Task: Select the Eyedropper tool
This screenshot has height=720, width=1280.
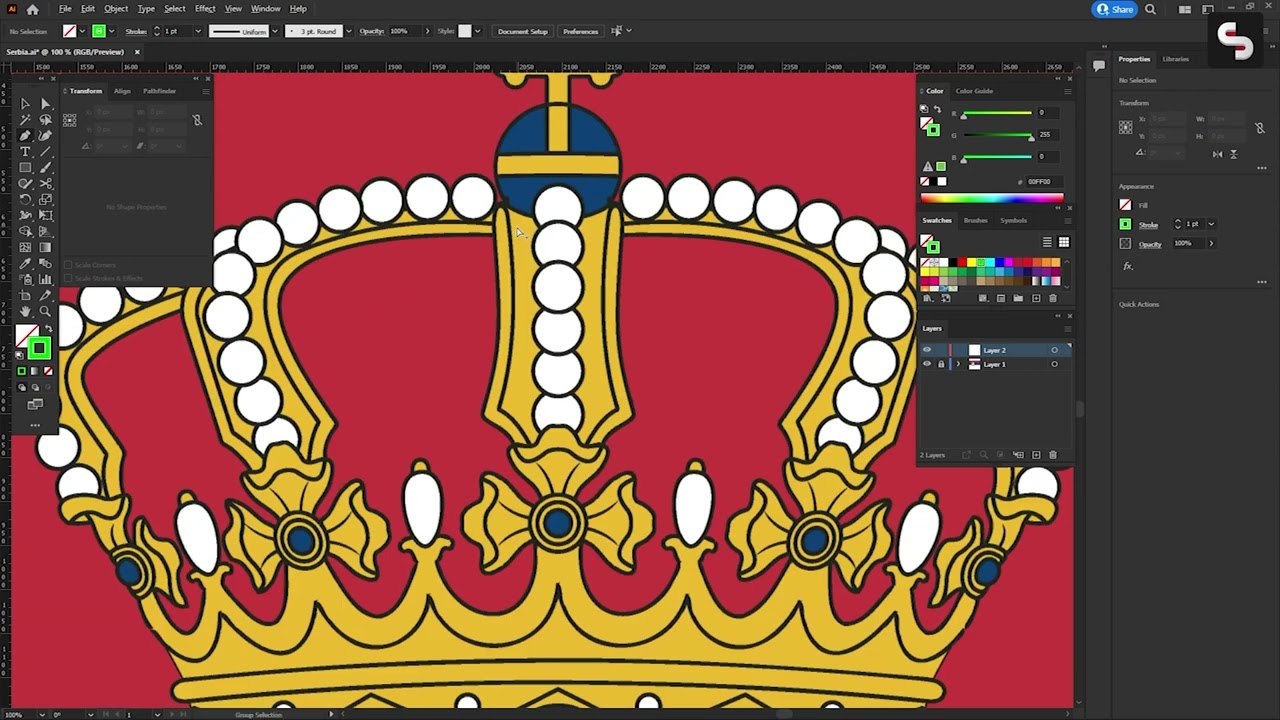Action: (25, 264)
